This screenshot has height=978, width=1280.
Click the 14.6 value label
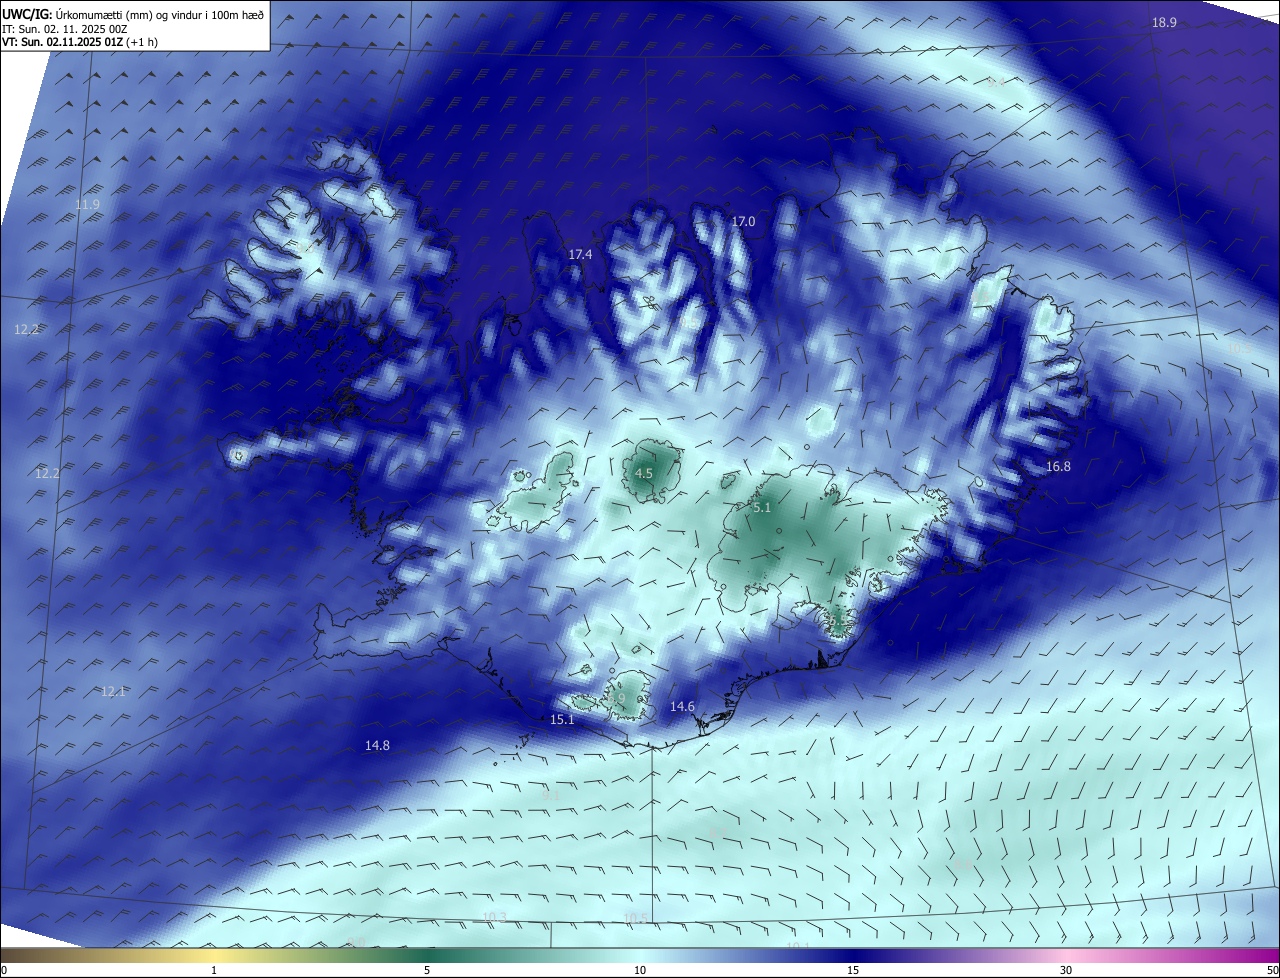tap(682, 707)
